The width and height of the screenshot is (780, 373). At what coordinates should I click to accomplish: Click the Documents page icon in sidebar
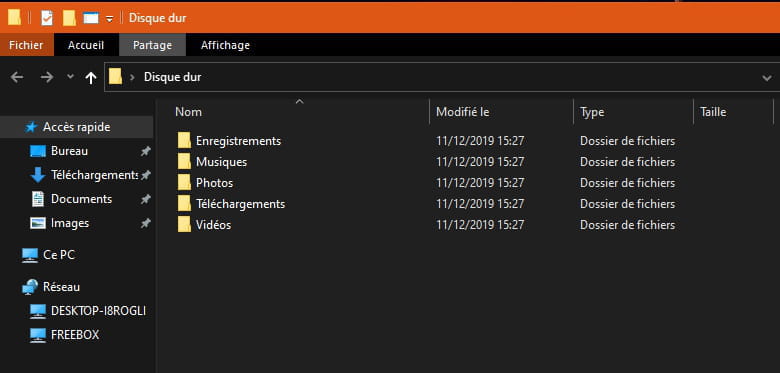pos(38,199)
